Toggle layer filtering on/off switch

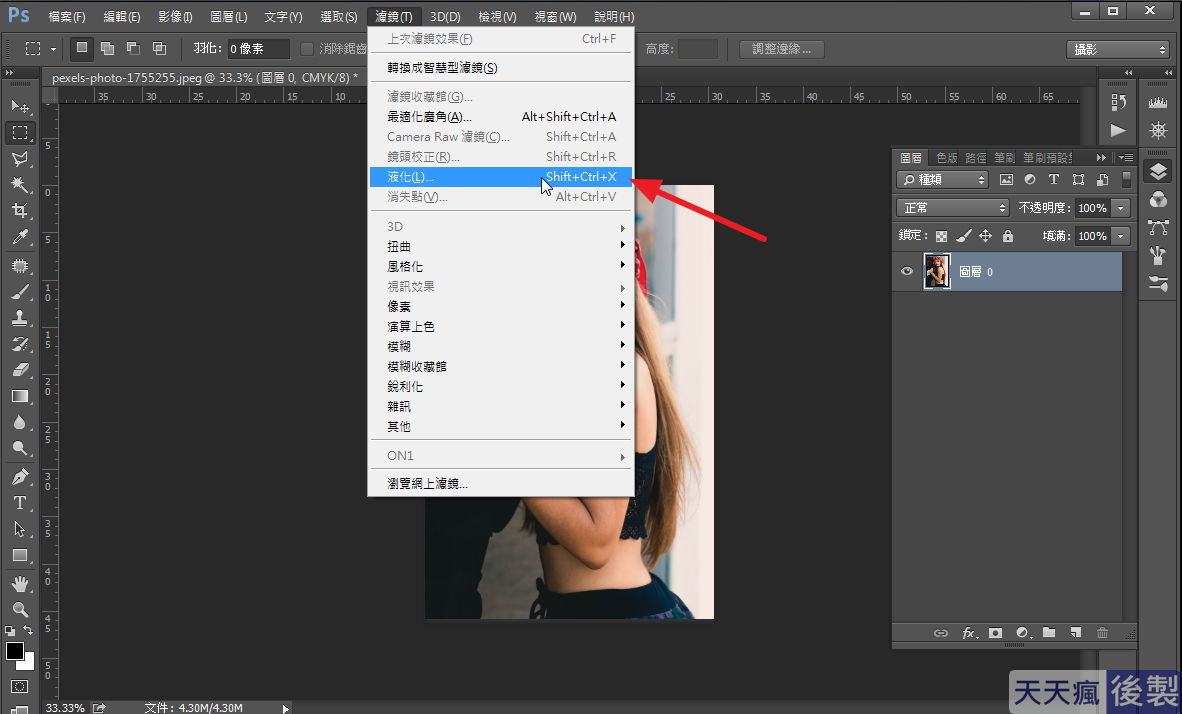coord(1126,179)
